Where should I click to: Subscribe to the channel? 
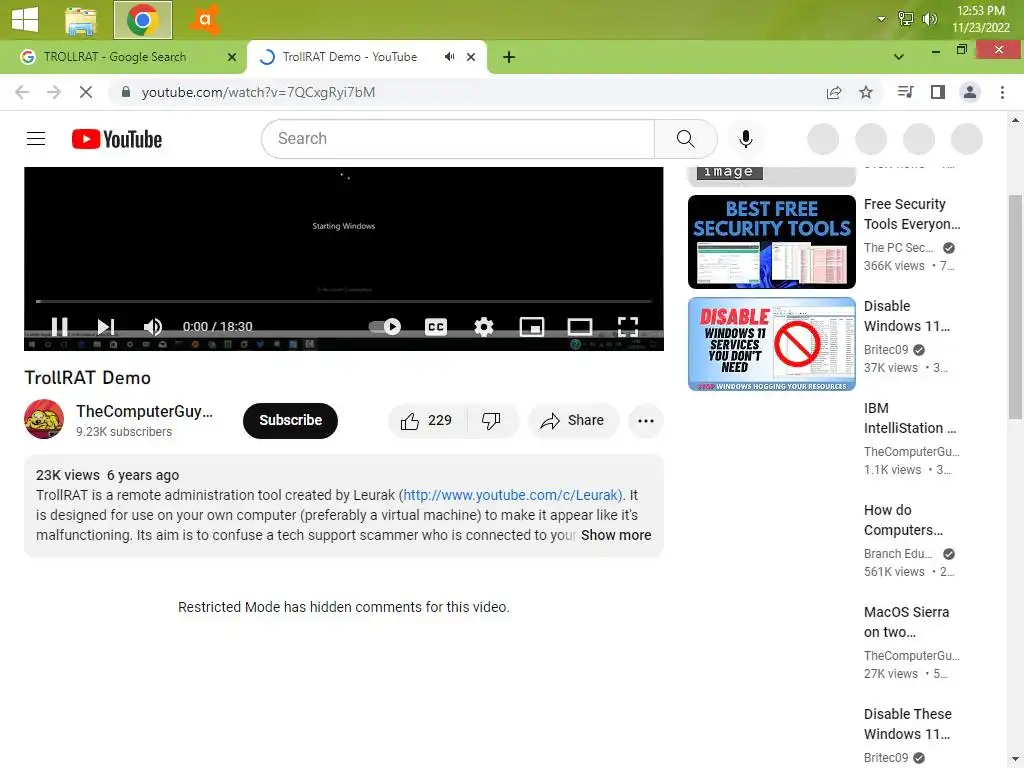tap(290, 421)
